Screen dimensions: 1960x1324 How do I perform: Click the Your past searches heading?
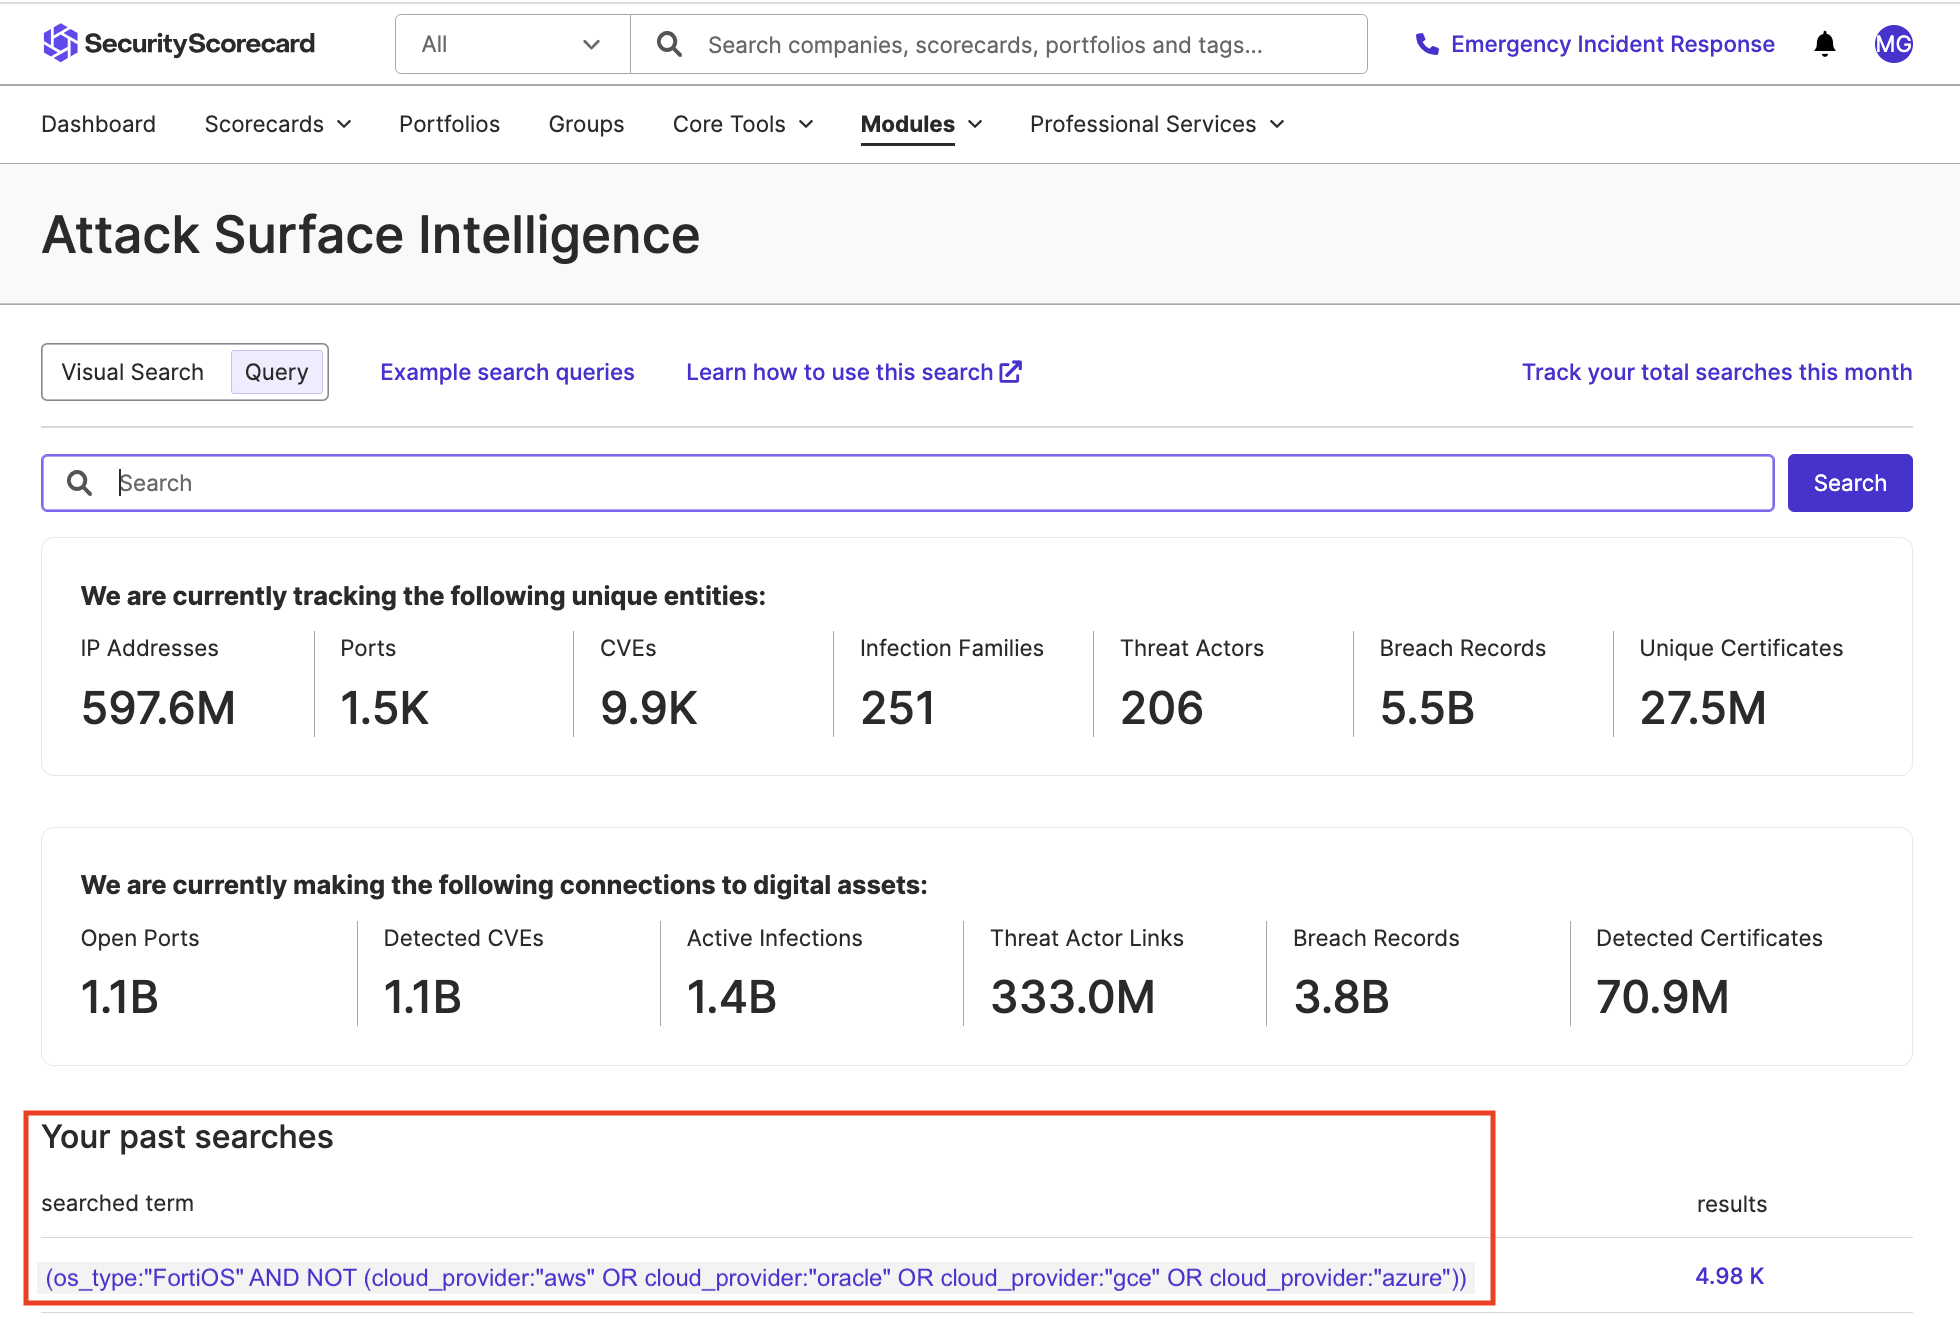point(187,1137)
